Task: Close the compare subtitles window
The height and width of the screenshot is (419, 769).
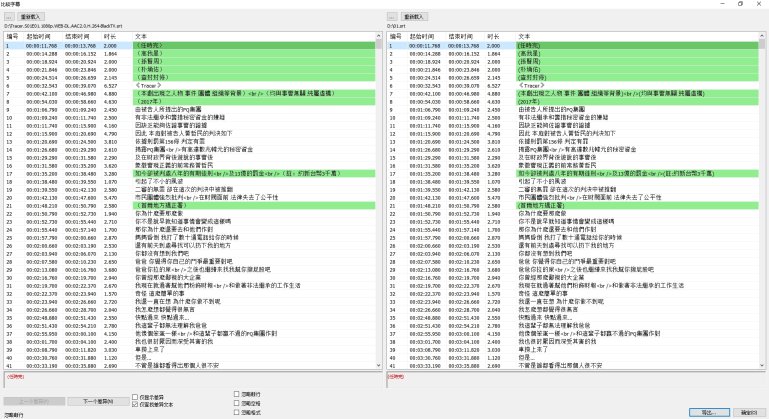Action: tap(759, 4)
